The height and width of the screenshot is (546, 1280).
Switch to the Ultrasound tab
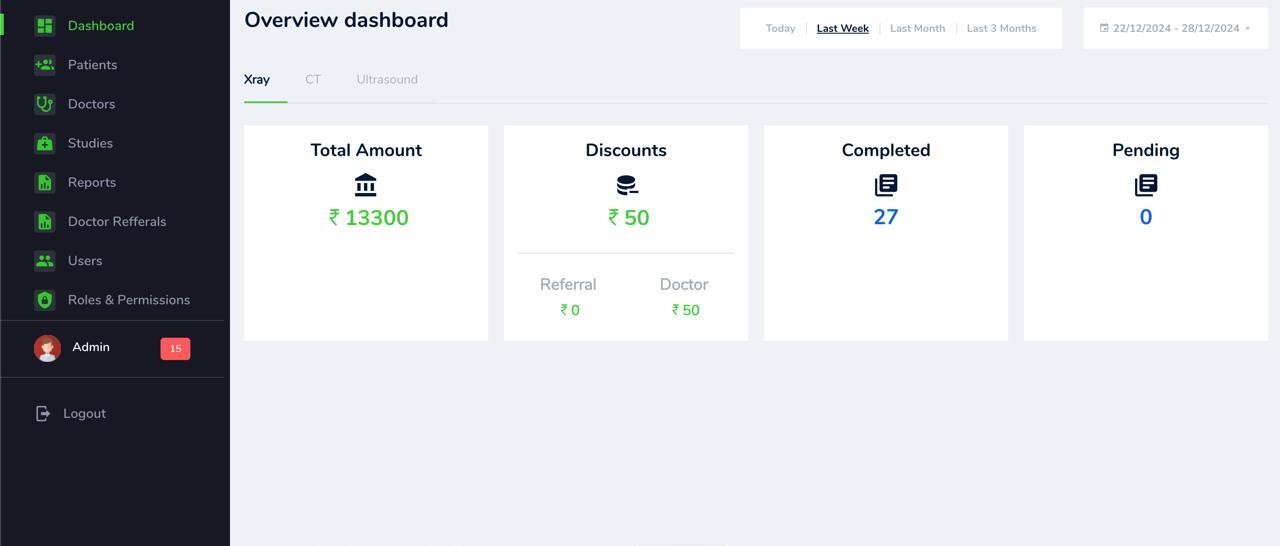click(x=387, y=80)
